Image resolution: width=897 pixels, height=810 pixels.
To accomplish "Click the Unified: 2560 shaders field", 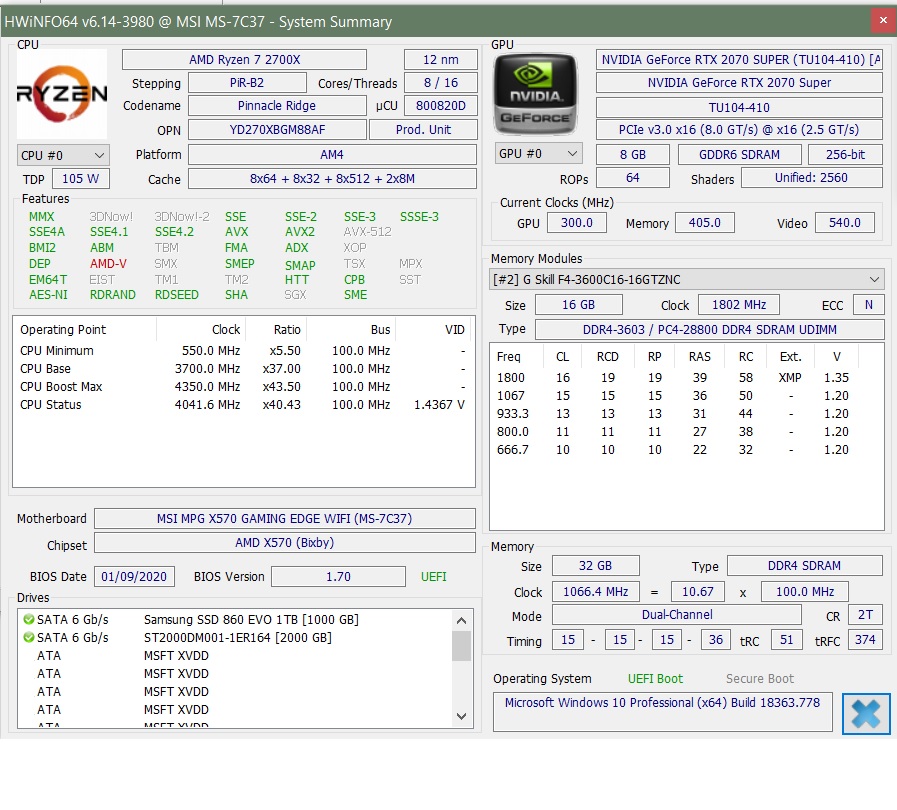I will (x=812, y=178).
